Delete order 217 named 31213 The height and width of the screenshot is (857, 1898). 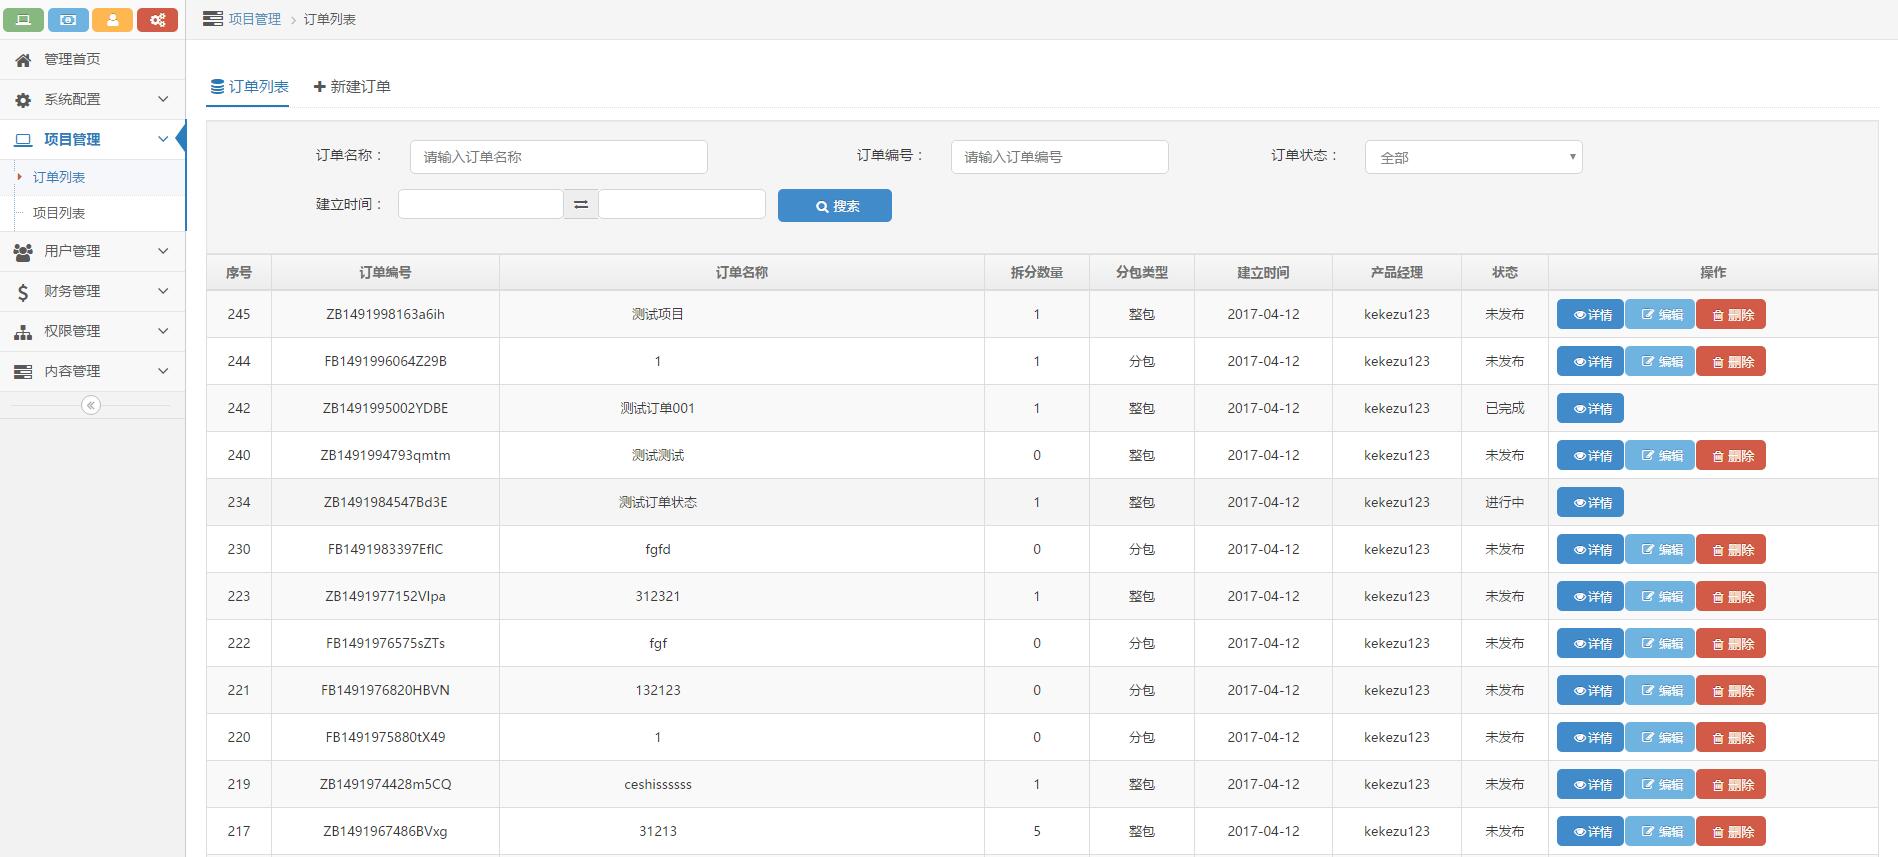click(1731, 832)
